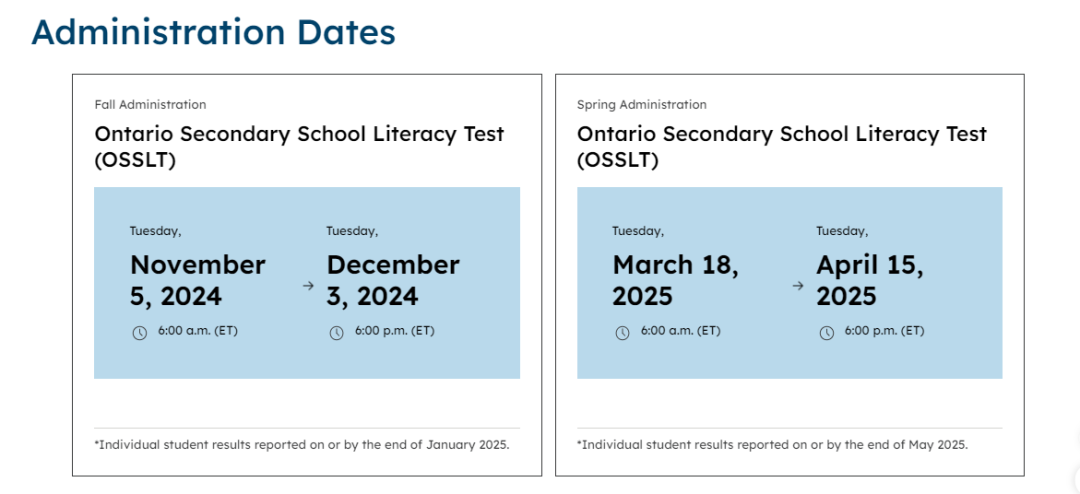This screenshot has width=1080, height=494.
Task: Click the Spring OSSLT test title
Action: (x=781, y=146)
